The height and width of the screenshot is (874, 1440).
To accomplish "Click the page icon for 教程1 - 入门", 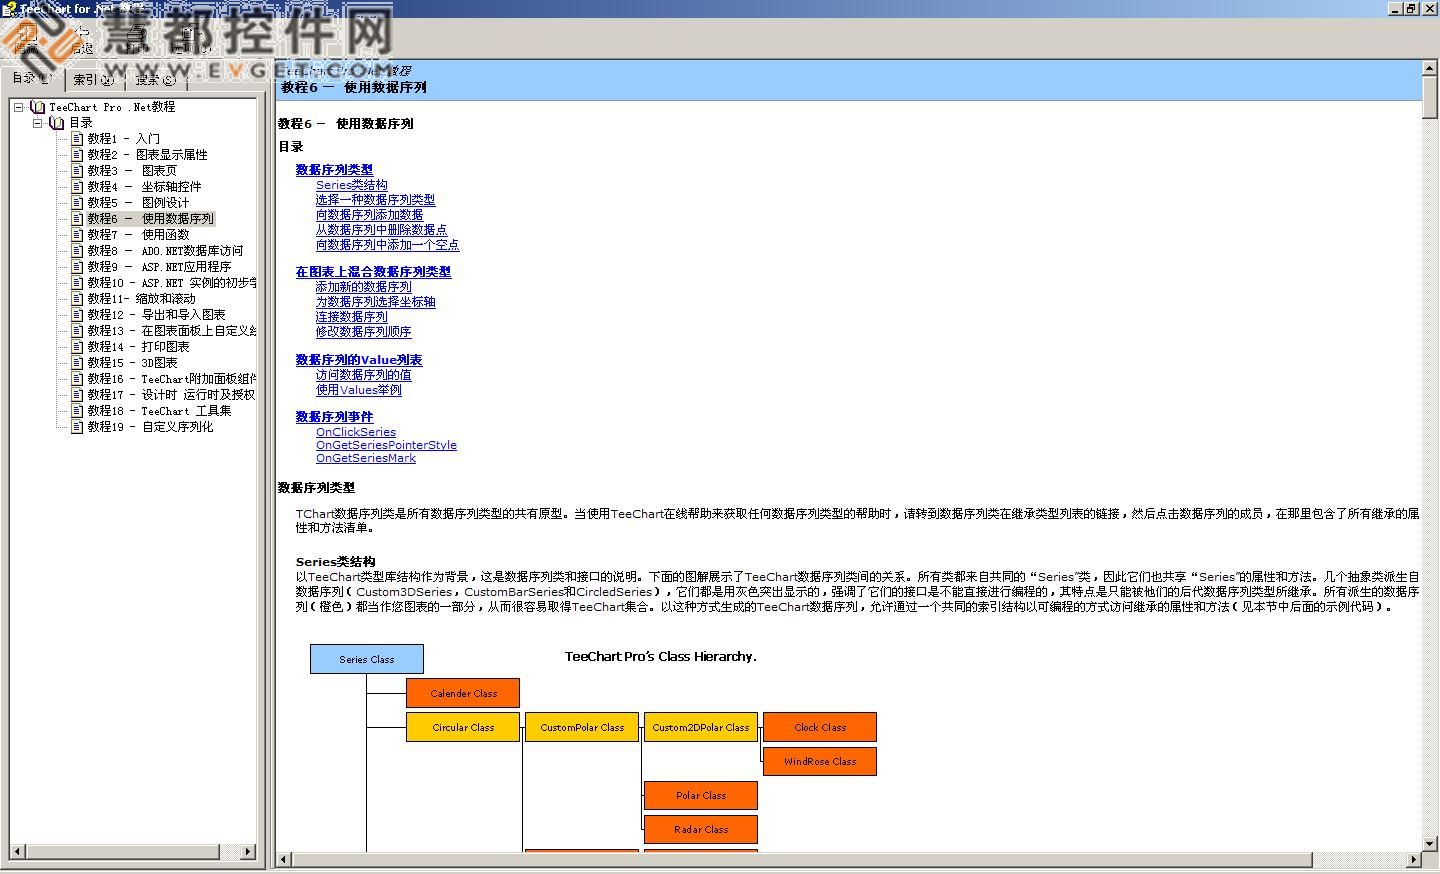I will coord(77,139).
